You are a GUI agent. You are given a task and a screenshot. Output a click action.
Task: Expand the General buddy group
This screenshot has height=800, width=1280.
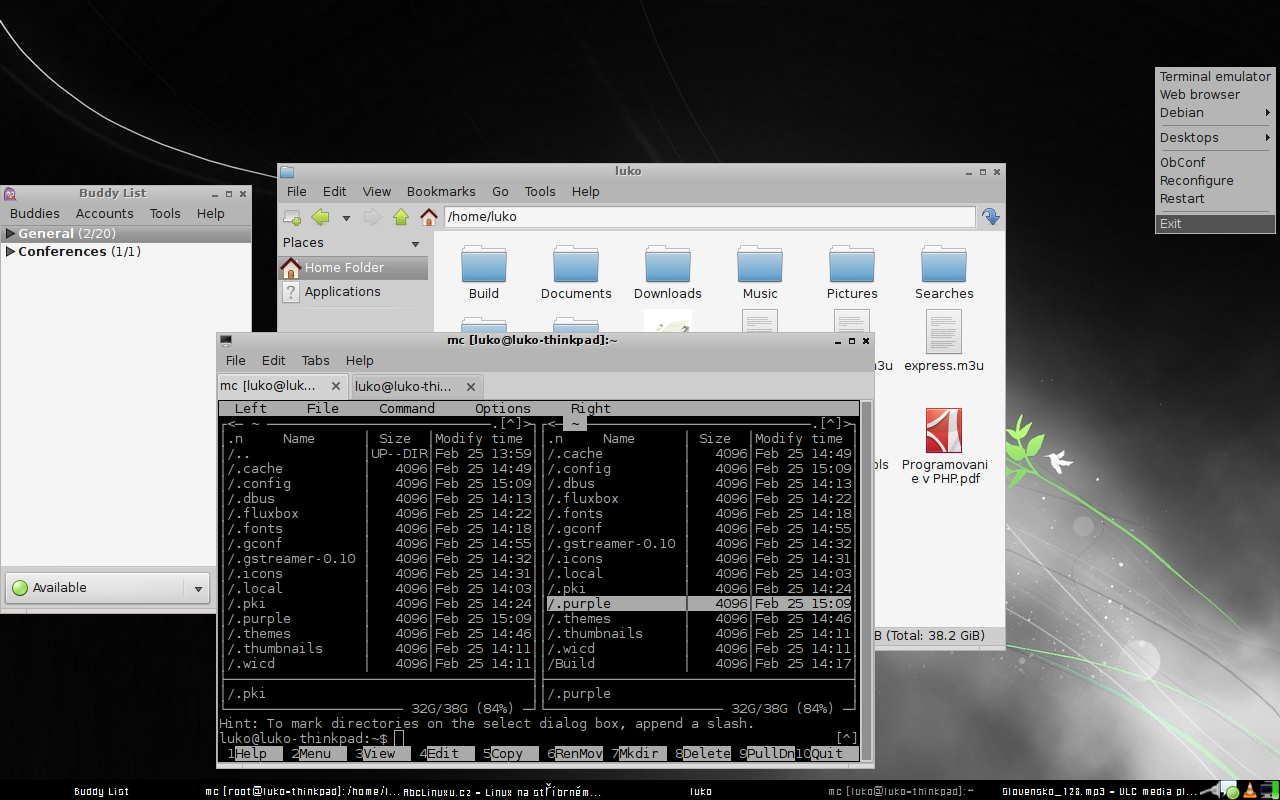coord(11,234)
